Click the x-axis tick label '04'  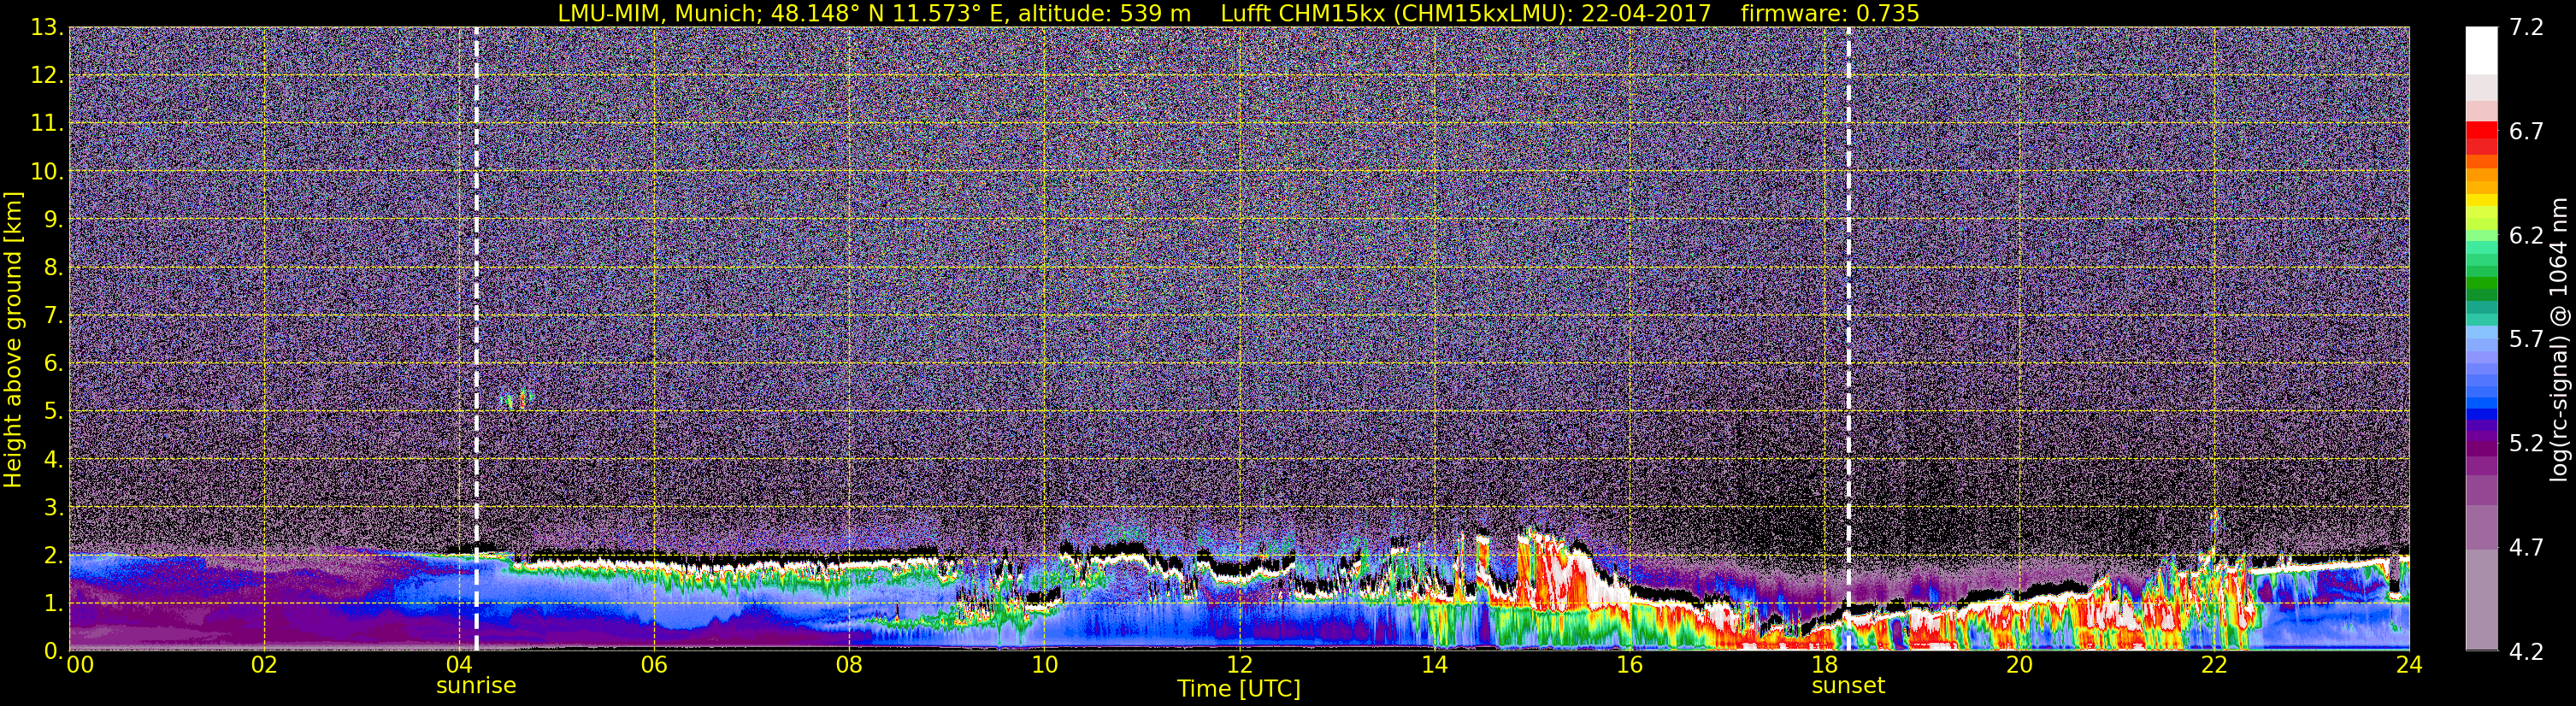(459, 666)
